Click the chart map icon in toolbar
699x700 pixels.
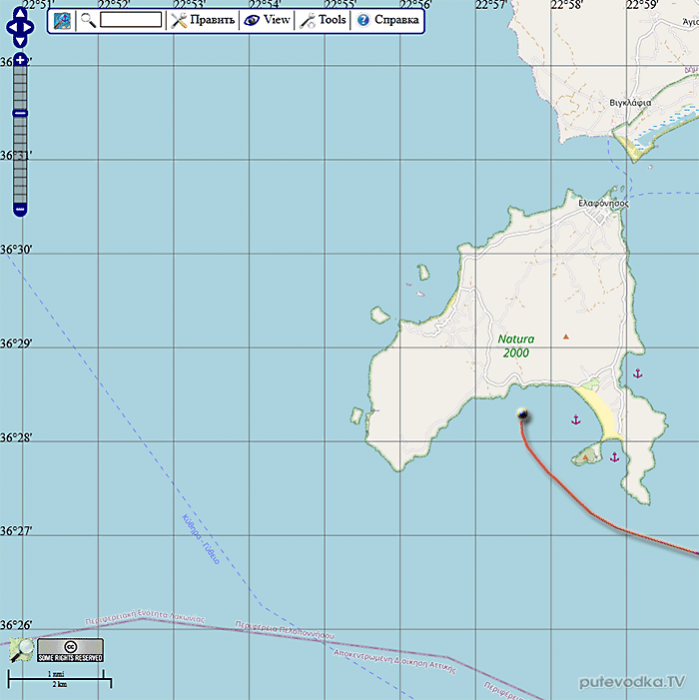62,21
